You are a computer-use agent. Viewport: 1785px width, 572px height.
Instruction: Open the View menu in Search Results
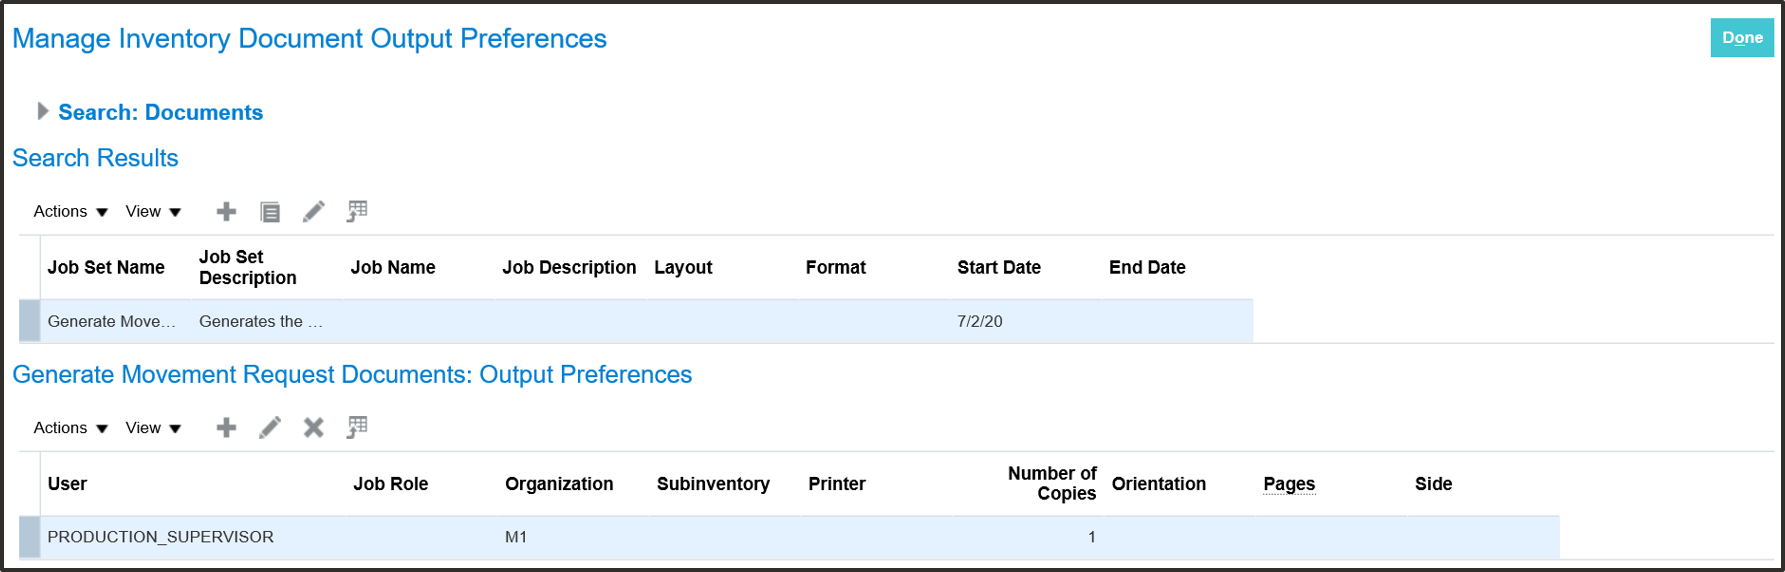tap(153, 212)
